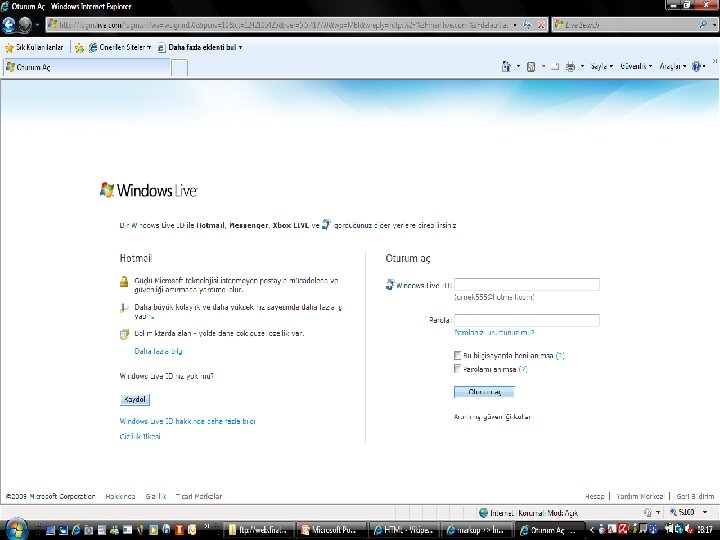
Task: Click the Windows Live logo
Action: click(149, 190)
